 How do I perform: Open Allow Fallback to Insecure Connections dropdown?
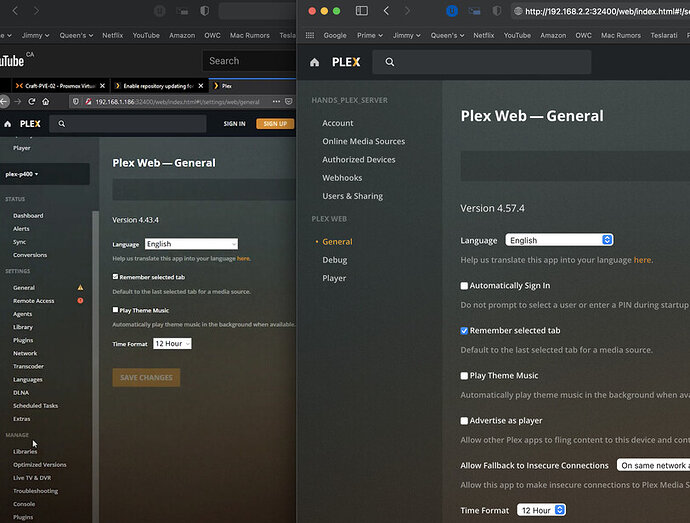coord(653,465)
